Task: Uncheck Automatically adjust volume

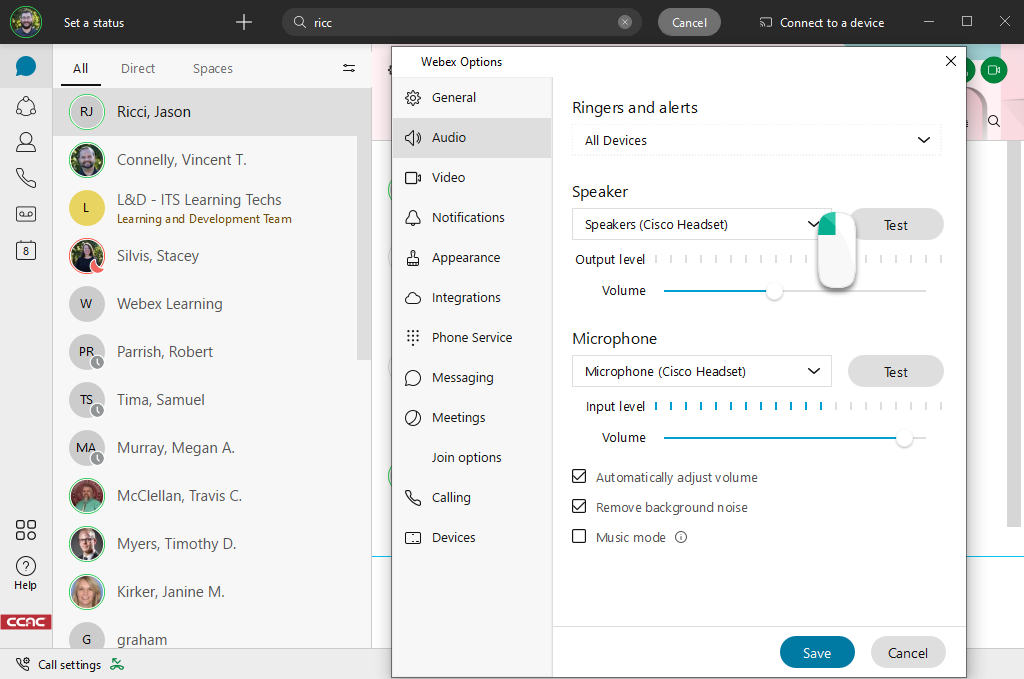Action: (x=578, y=477)
